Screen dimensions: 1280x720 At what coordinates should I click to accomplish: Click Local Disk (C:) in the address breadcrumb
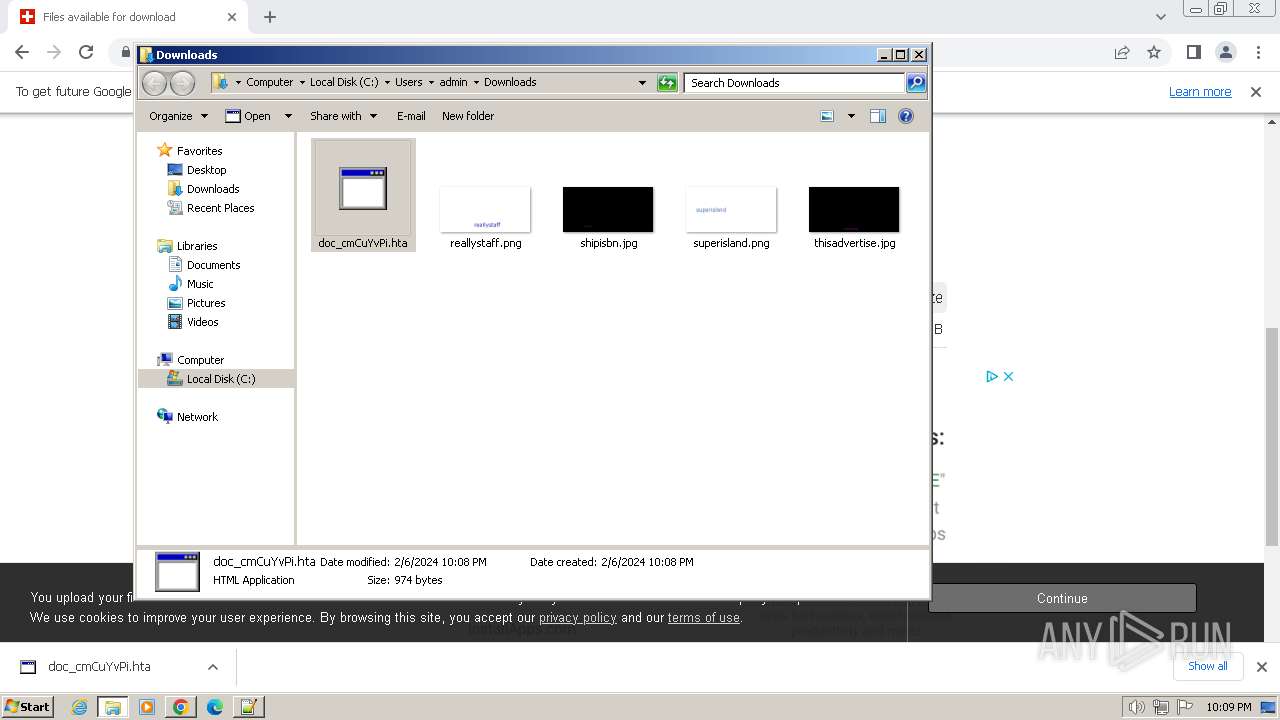344,82
